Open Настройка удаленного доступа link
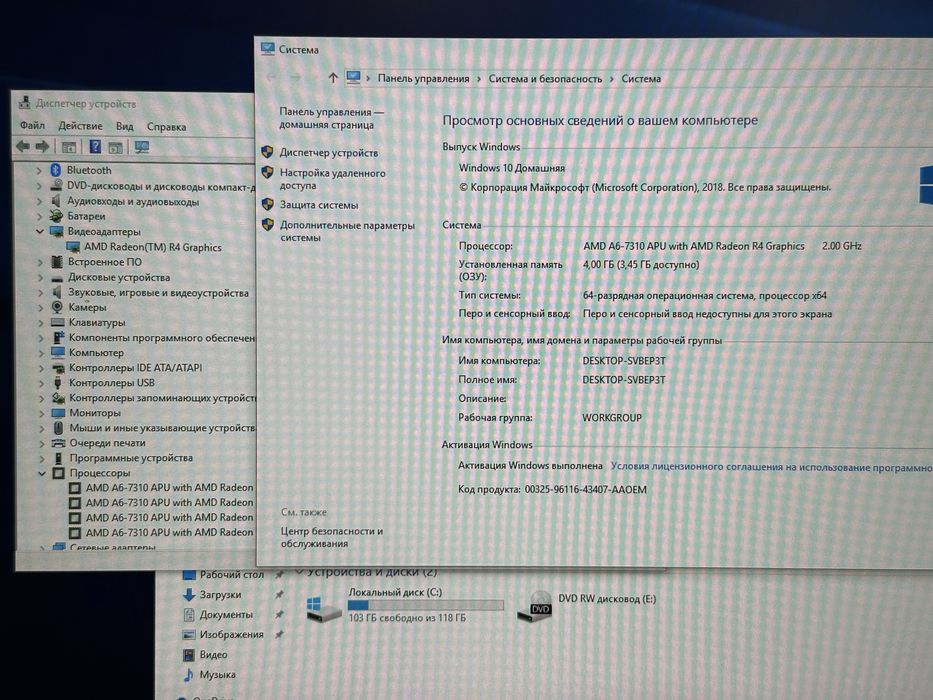 pyautogui.click(x=333, y=179)
